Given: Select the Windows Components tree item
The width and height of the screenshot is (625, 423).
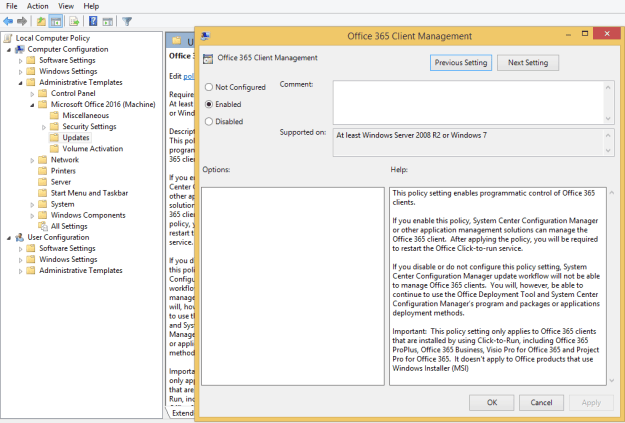Looking at the screenshot, I should [x=88, y=215].
